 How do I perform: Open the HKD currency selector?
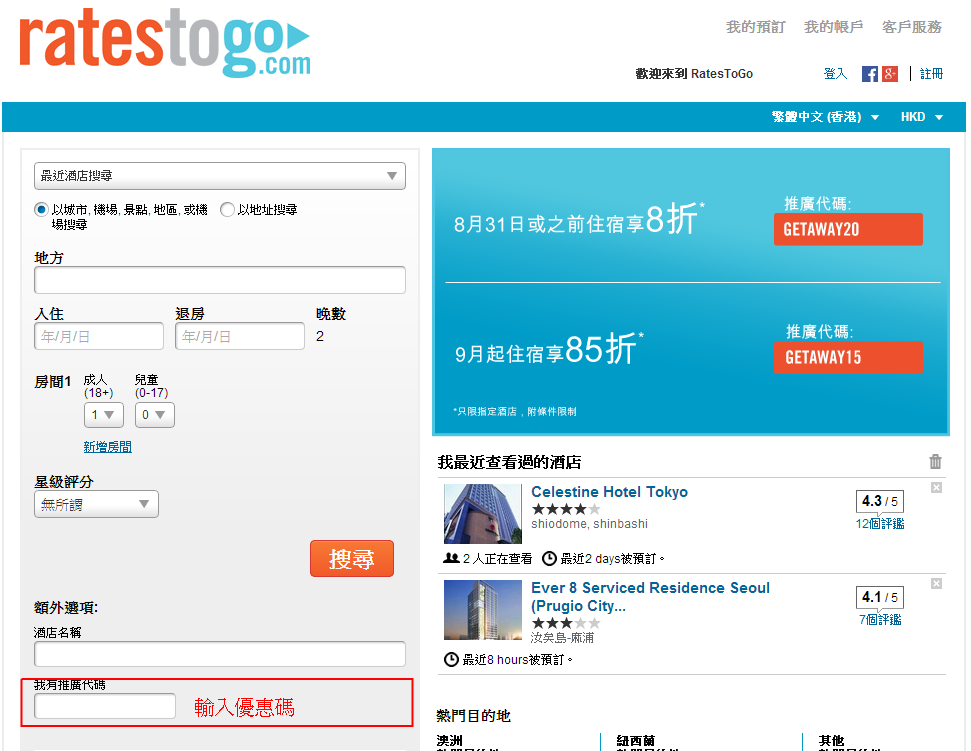point(921,117)
